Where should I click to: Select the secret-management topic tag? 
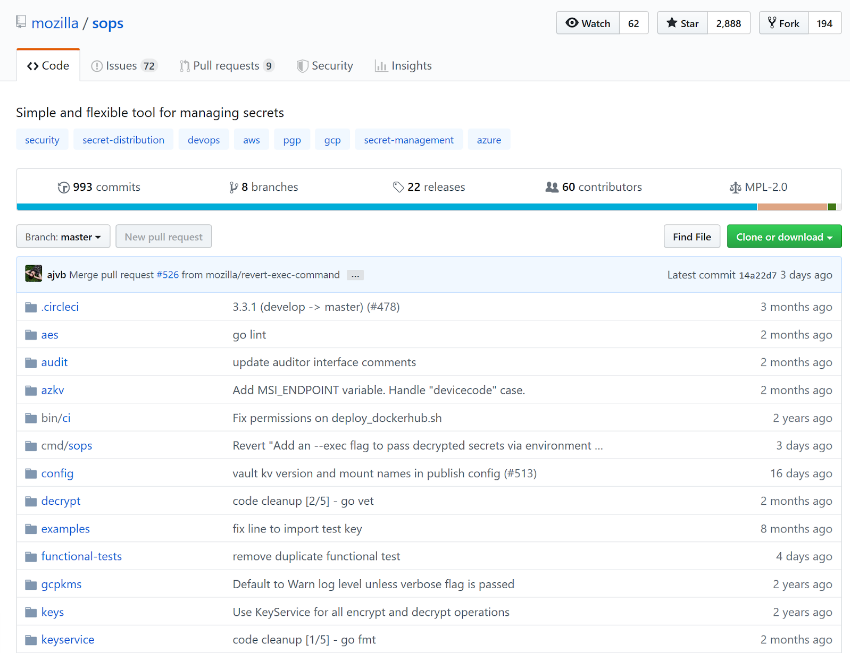click(409, 140)
